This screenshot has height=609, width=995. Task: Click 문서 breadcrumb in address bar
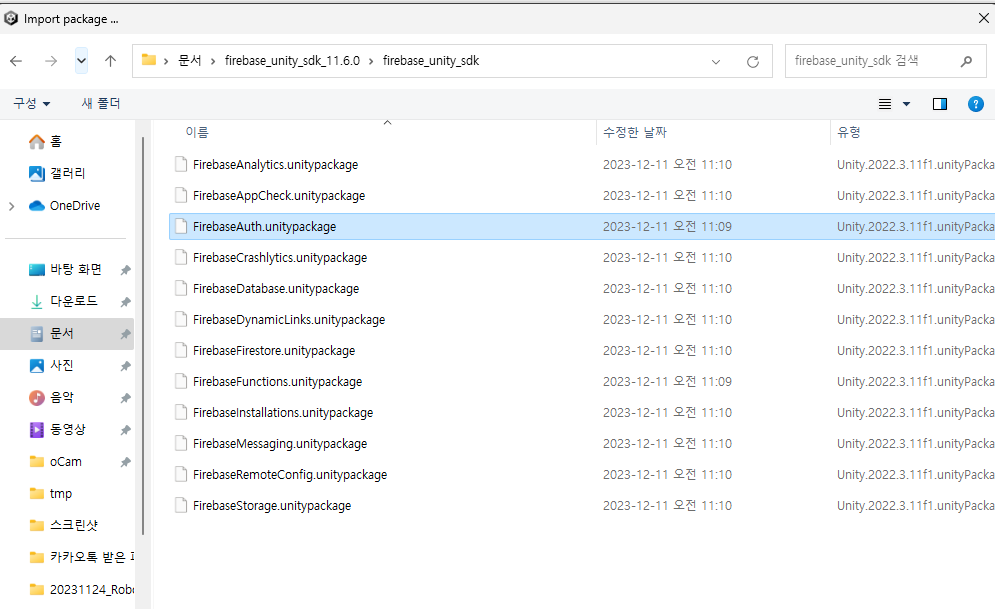point(189,61)
